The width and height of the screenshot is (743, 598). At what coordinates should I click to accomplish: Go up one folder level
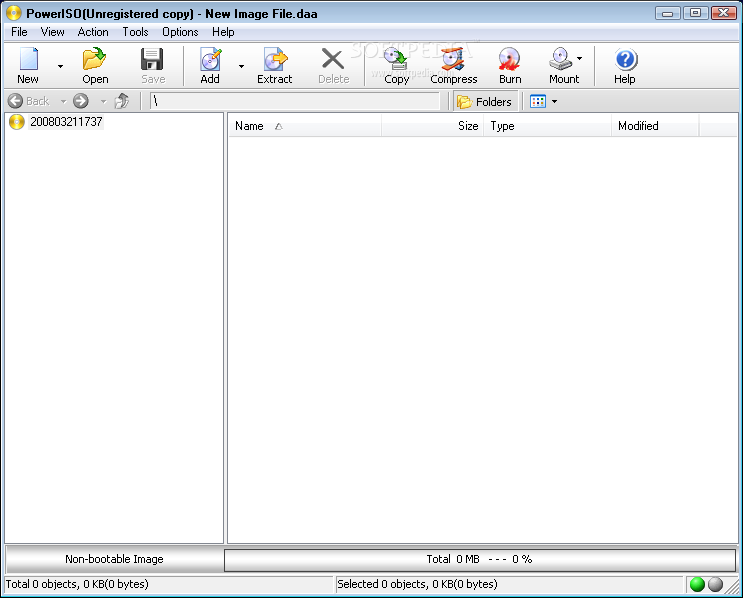122,100
